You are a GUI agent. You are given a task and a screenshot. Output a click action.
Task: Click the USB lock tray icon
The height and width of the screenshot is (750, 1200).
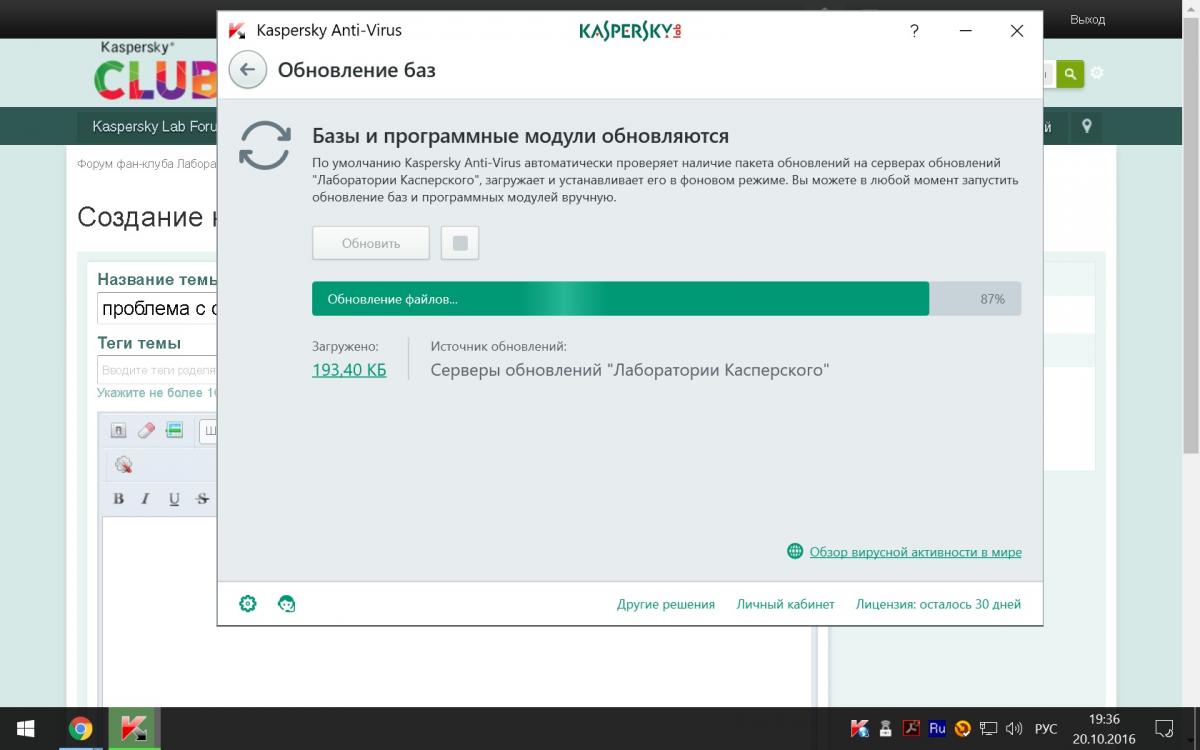885,729
